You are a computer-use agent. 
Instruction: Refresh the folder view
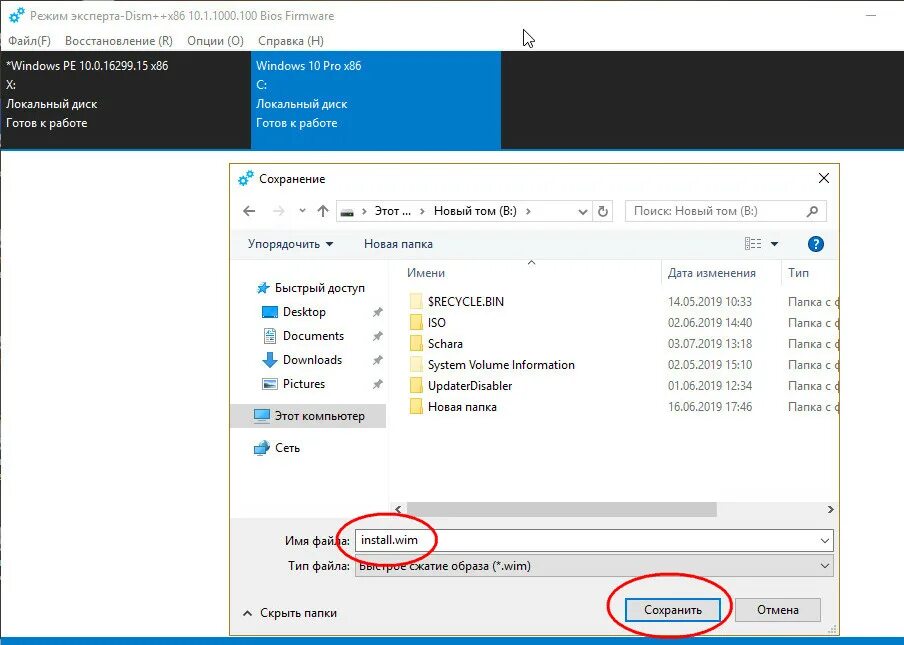602,211
